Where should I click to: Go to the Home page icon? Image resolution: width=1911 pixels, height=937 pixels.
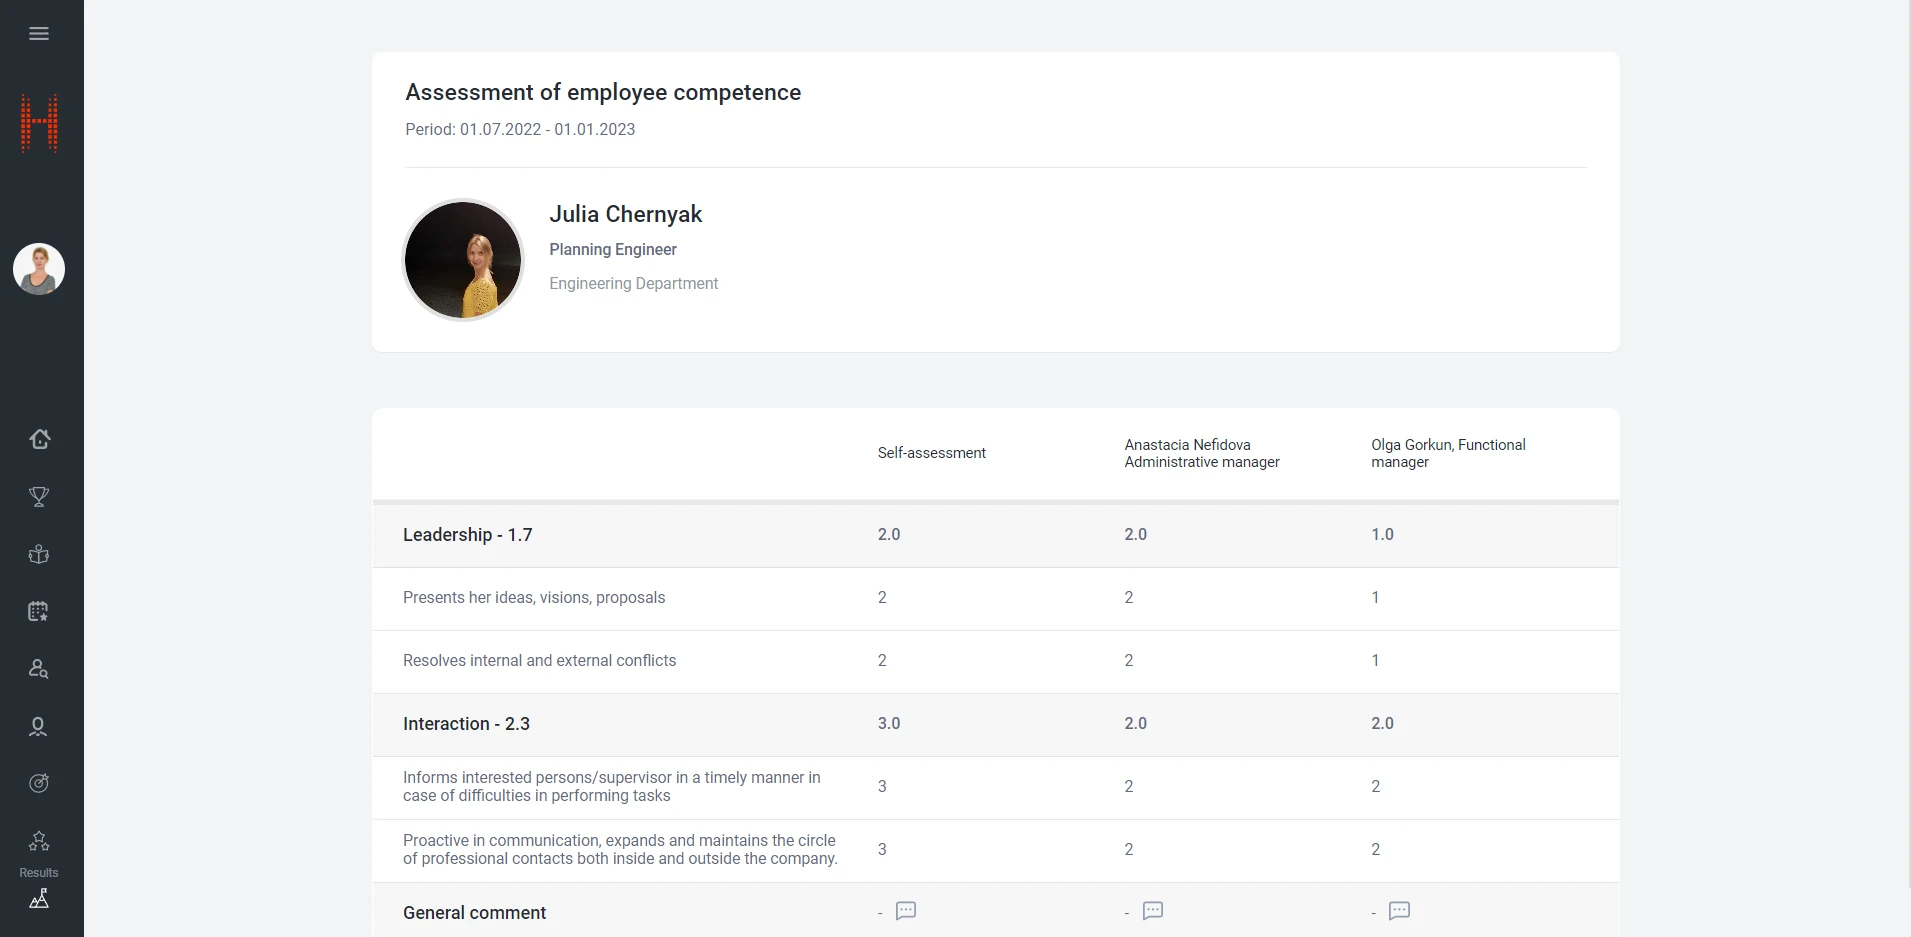39,439
